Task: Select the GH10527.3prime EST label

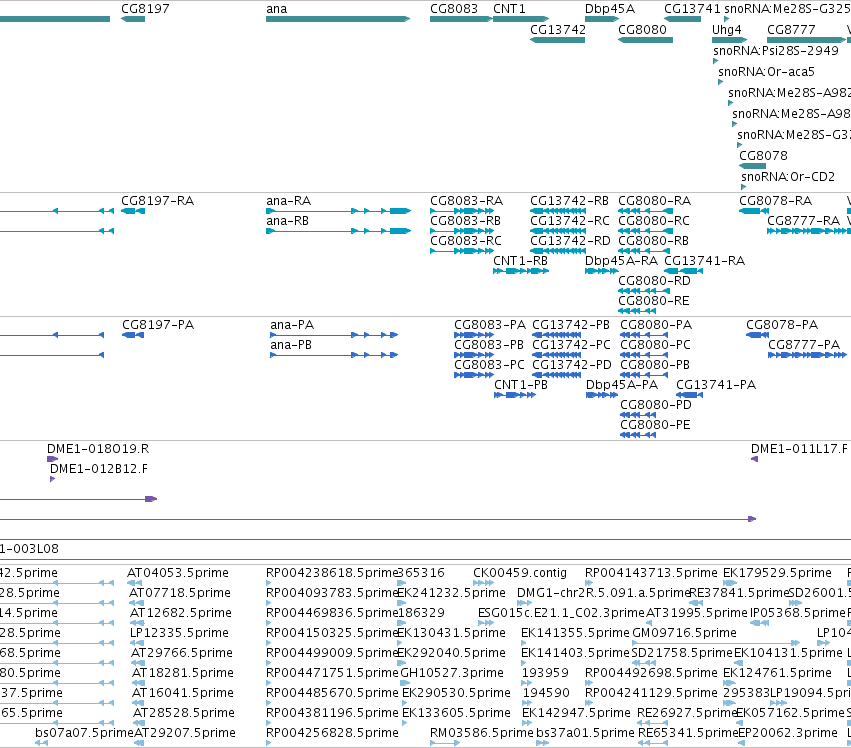Action: point(452,673)
